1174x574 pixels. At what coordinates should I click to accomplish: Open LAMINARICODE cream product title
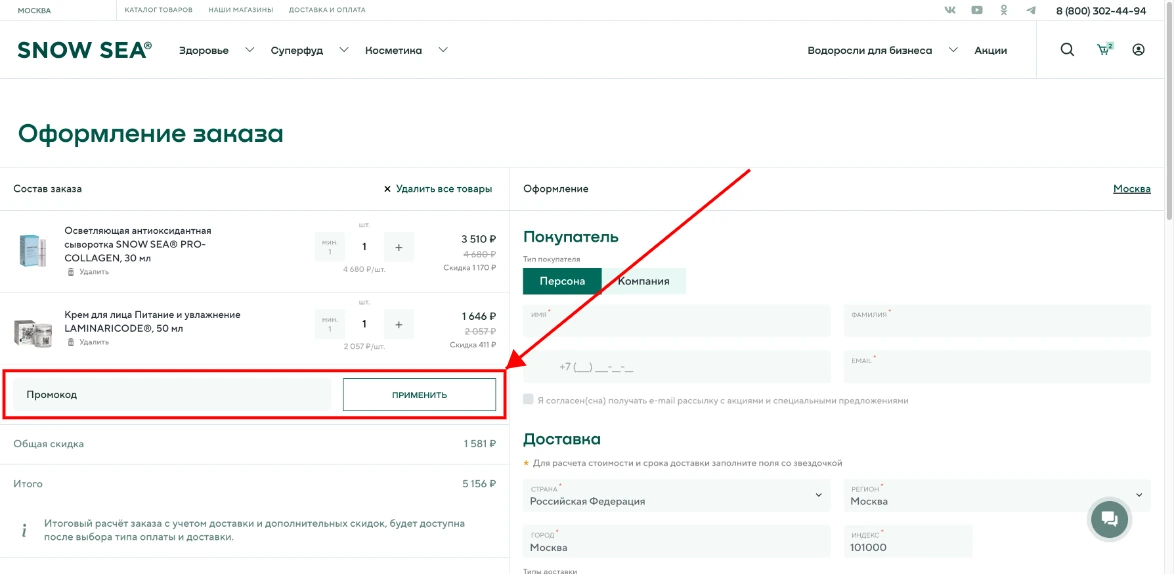[x=152, y=321]
